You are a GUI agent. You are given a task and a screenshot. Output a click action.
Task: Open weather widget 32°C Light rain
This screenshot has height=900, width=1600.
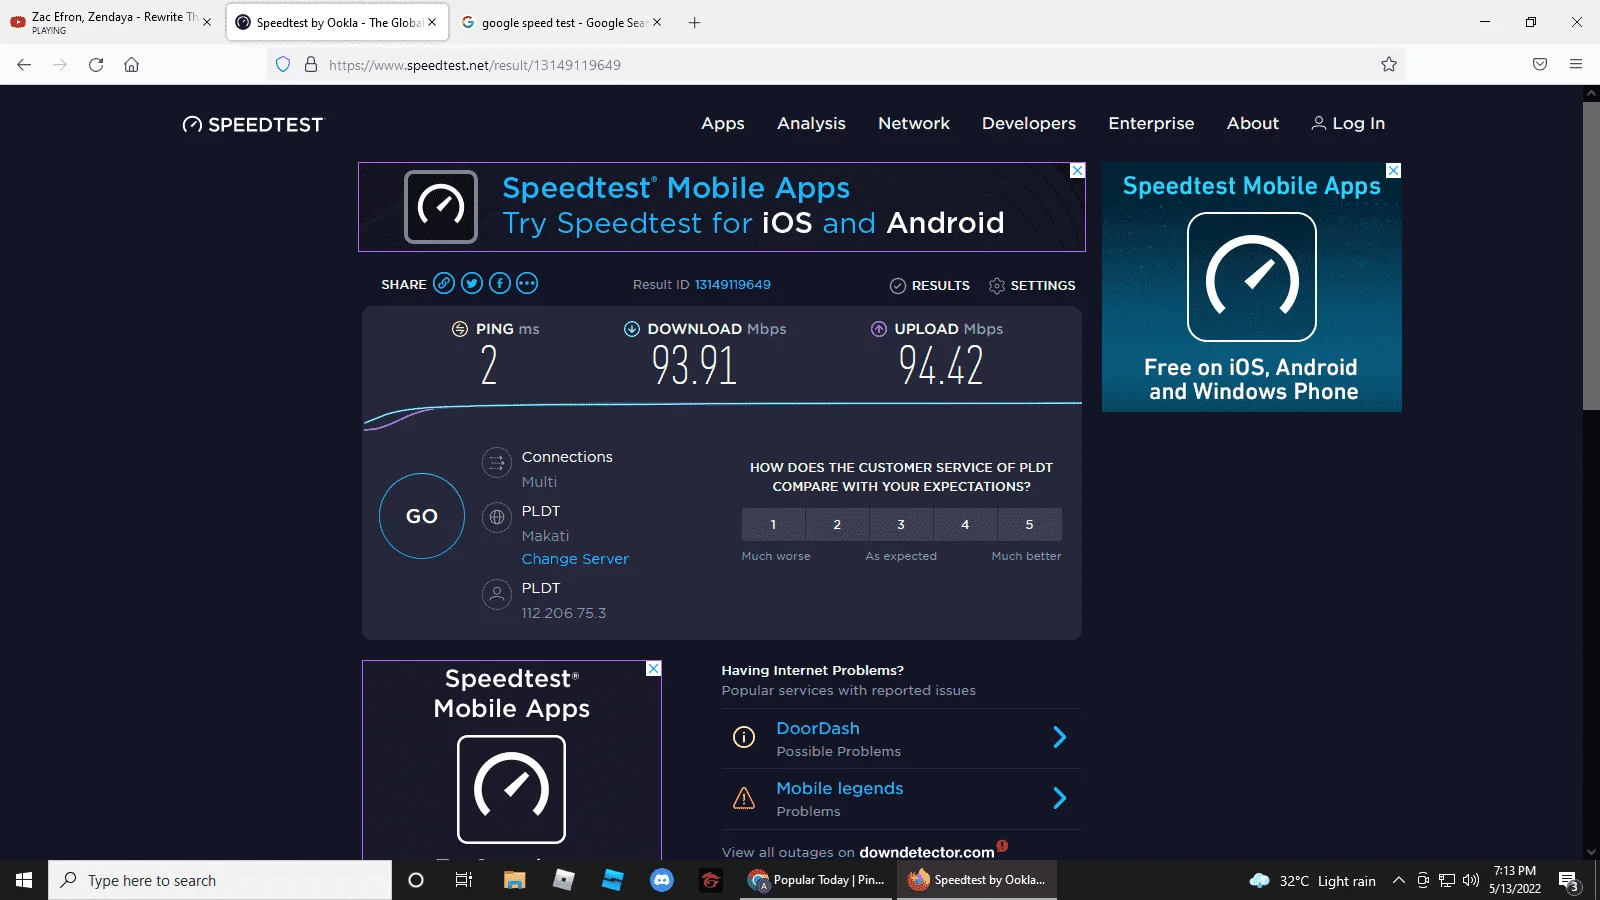click(x=1313, y=880)
